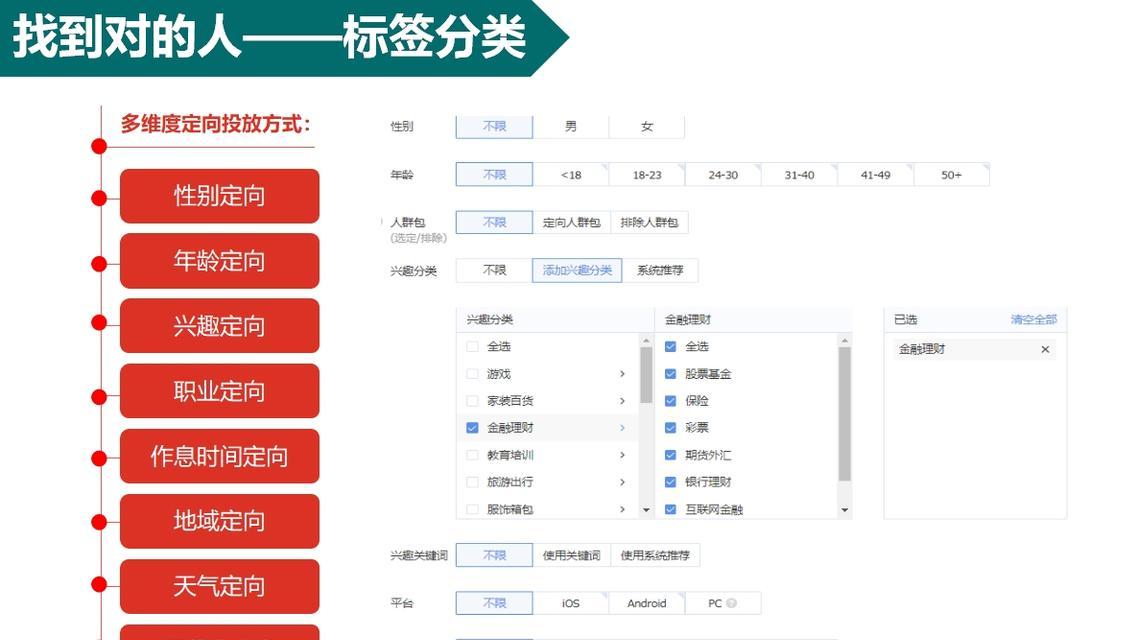
Task: Open the 添加兴趣分类 option
Action: (x=577, y=270)
